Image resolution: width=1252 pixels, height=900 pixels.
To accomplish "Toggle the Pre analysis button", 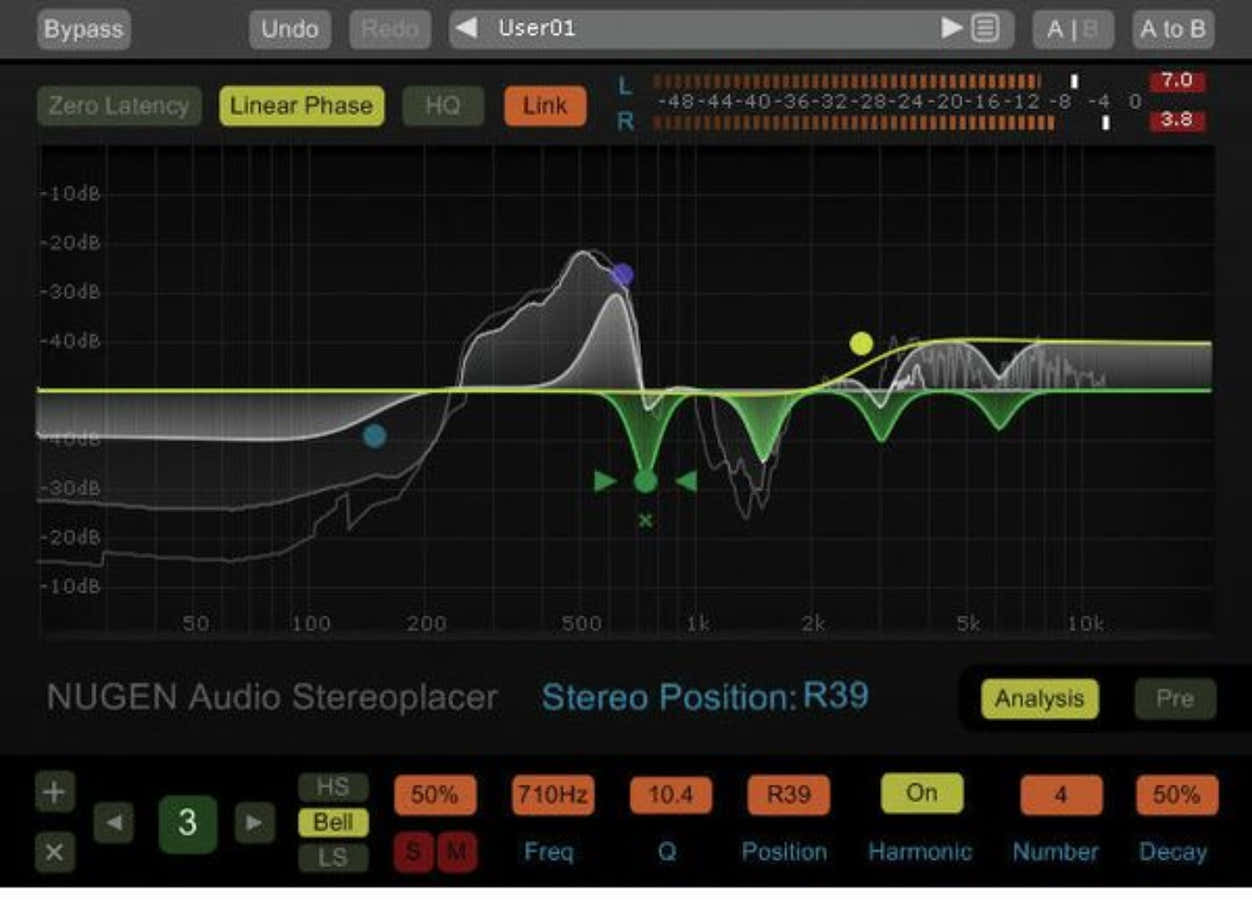I will click(1175, 699).
